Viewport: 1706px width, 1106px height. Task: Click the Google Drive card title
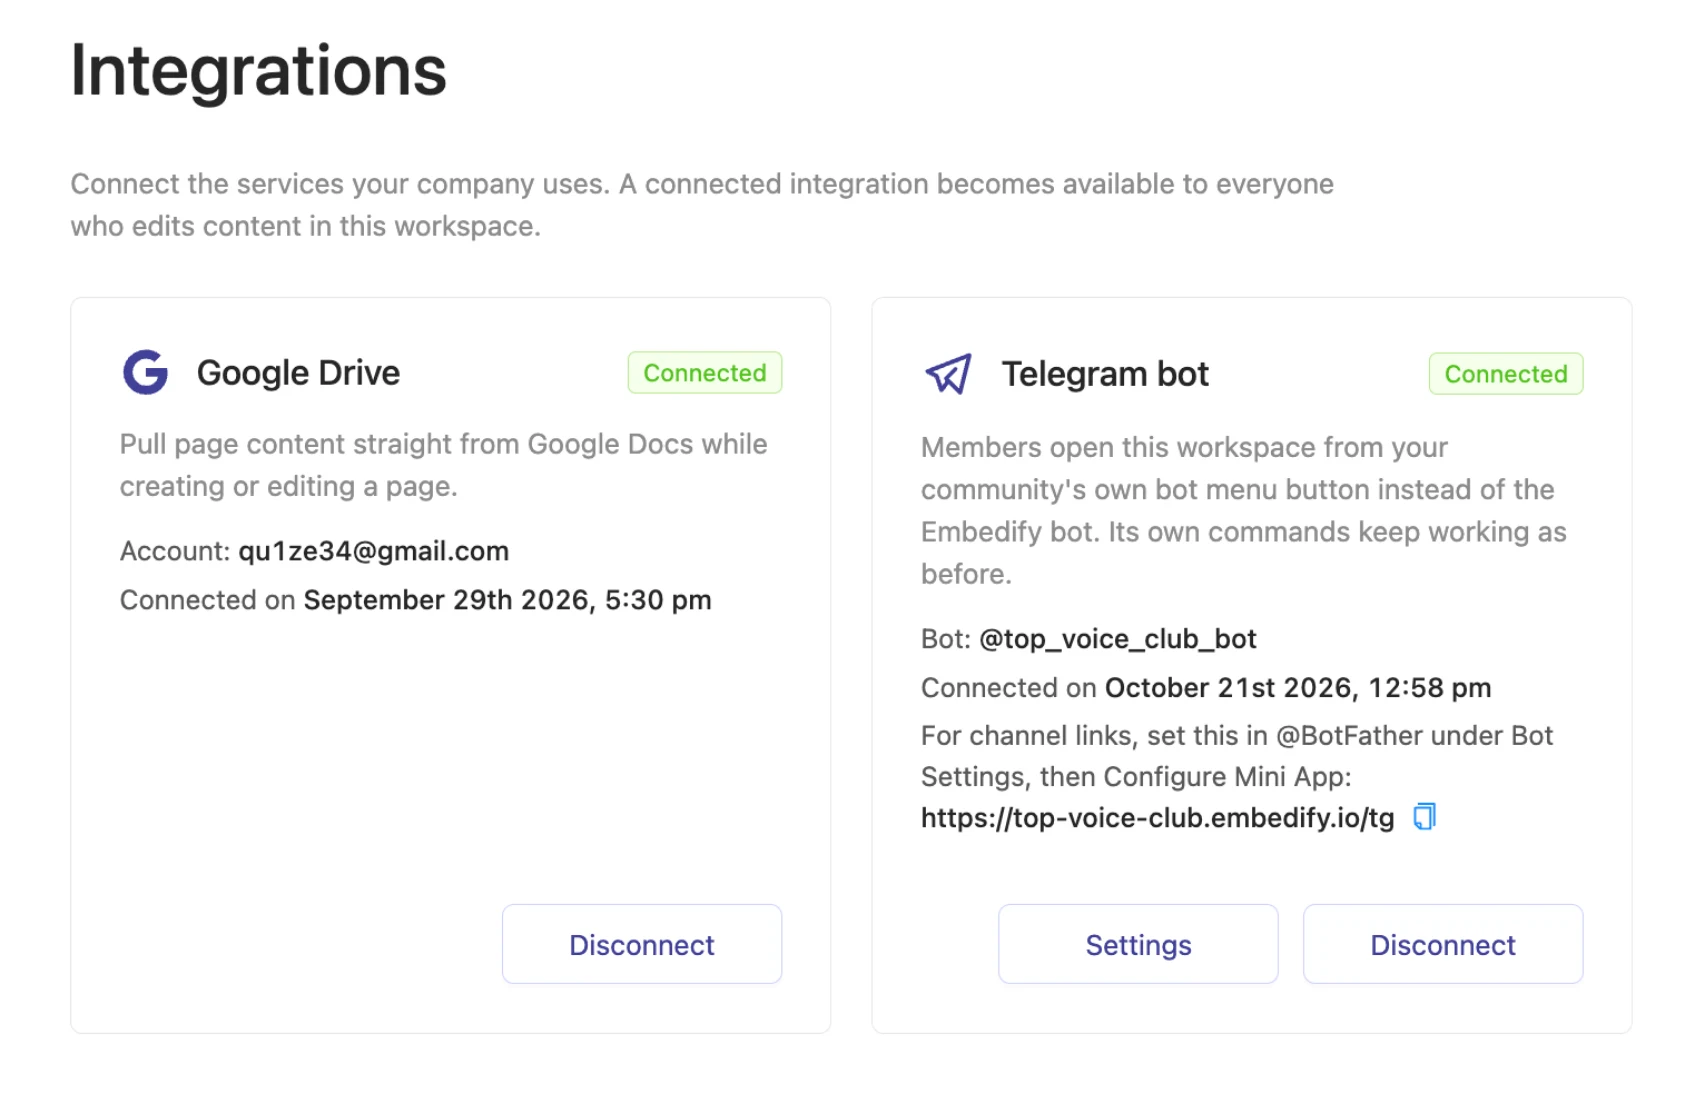(x=298, y=373)
